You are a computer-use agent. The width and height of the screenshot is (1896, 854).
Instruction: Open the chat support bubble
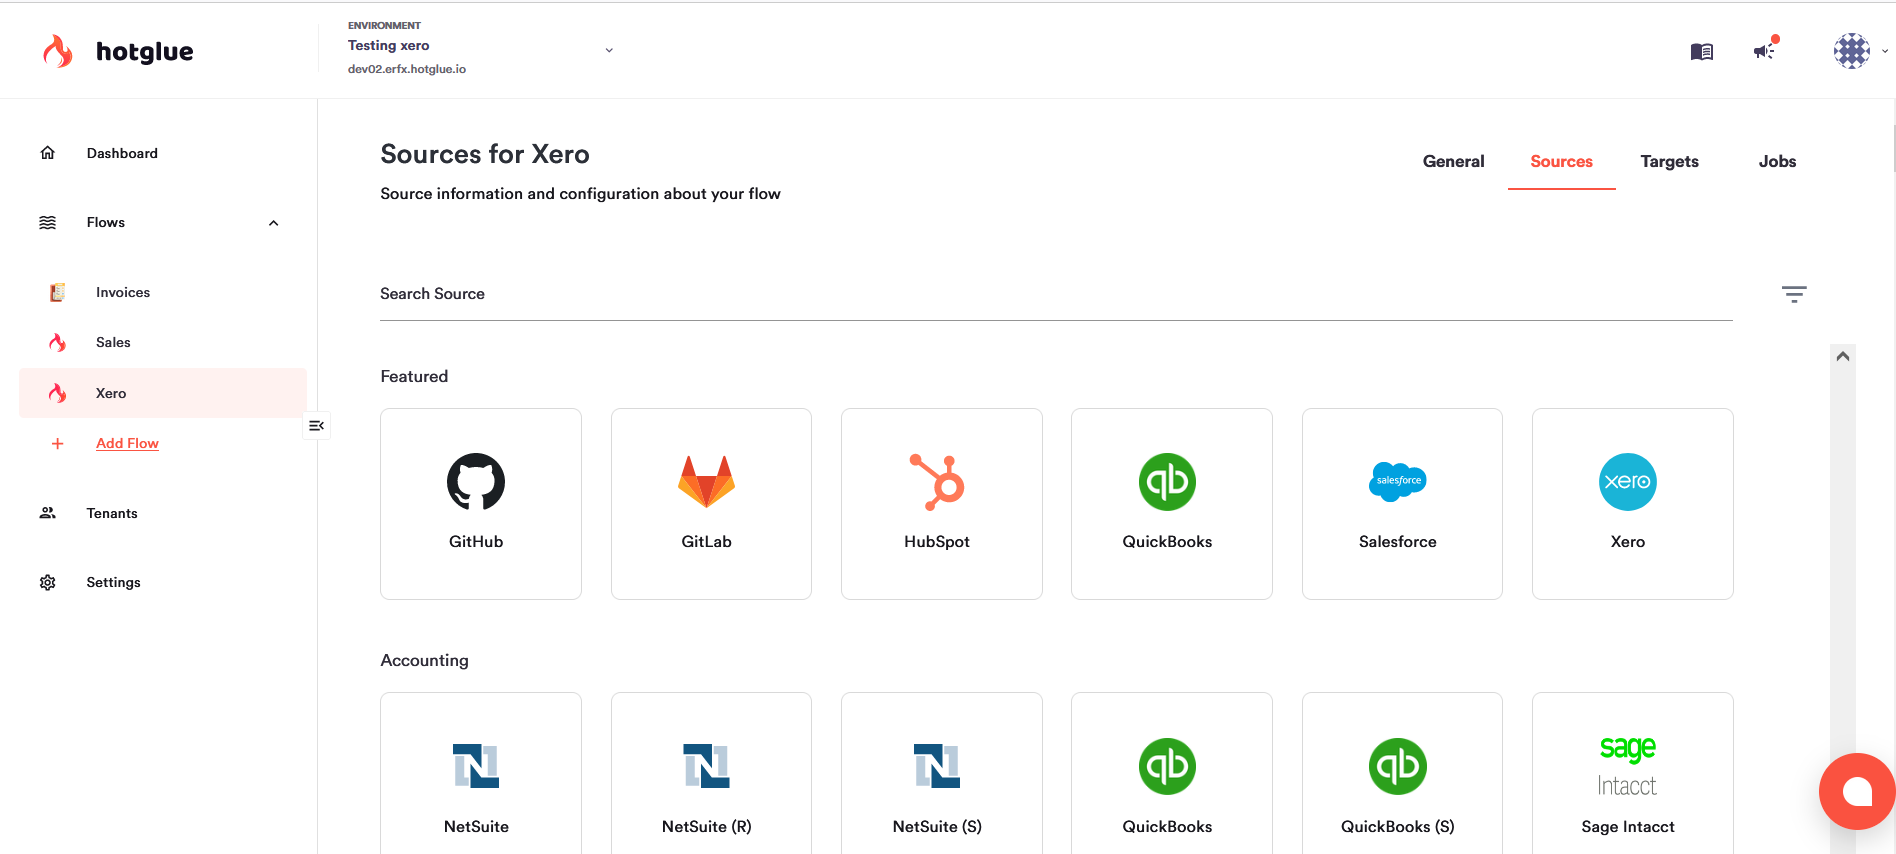(x=1857, y=791)
